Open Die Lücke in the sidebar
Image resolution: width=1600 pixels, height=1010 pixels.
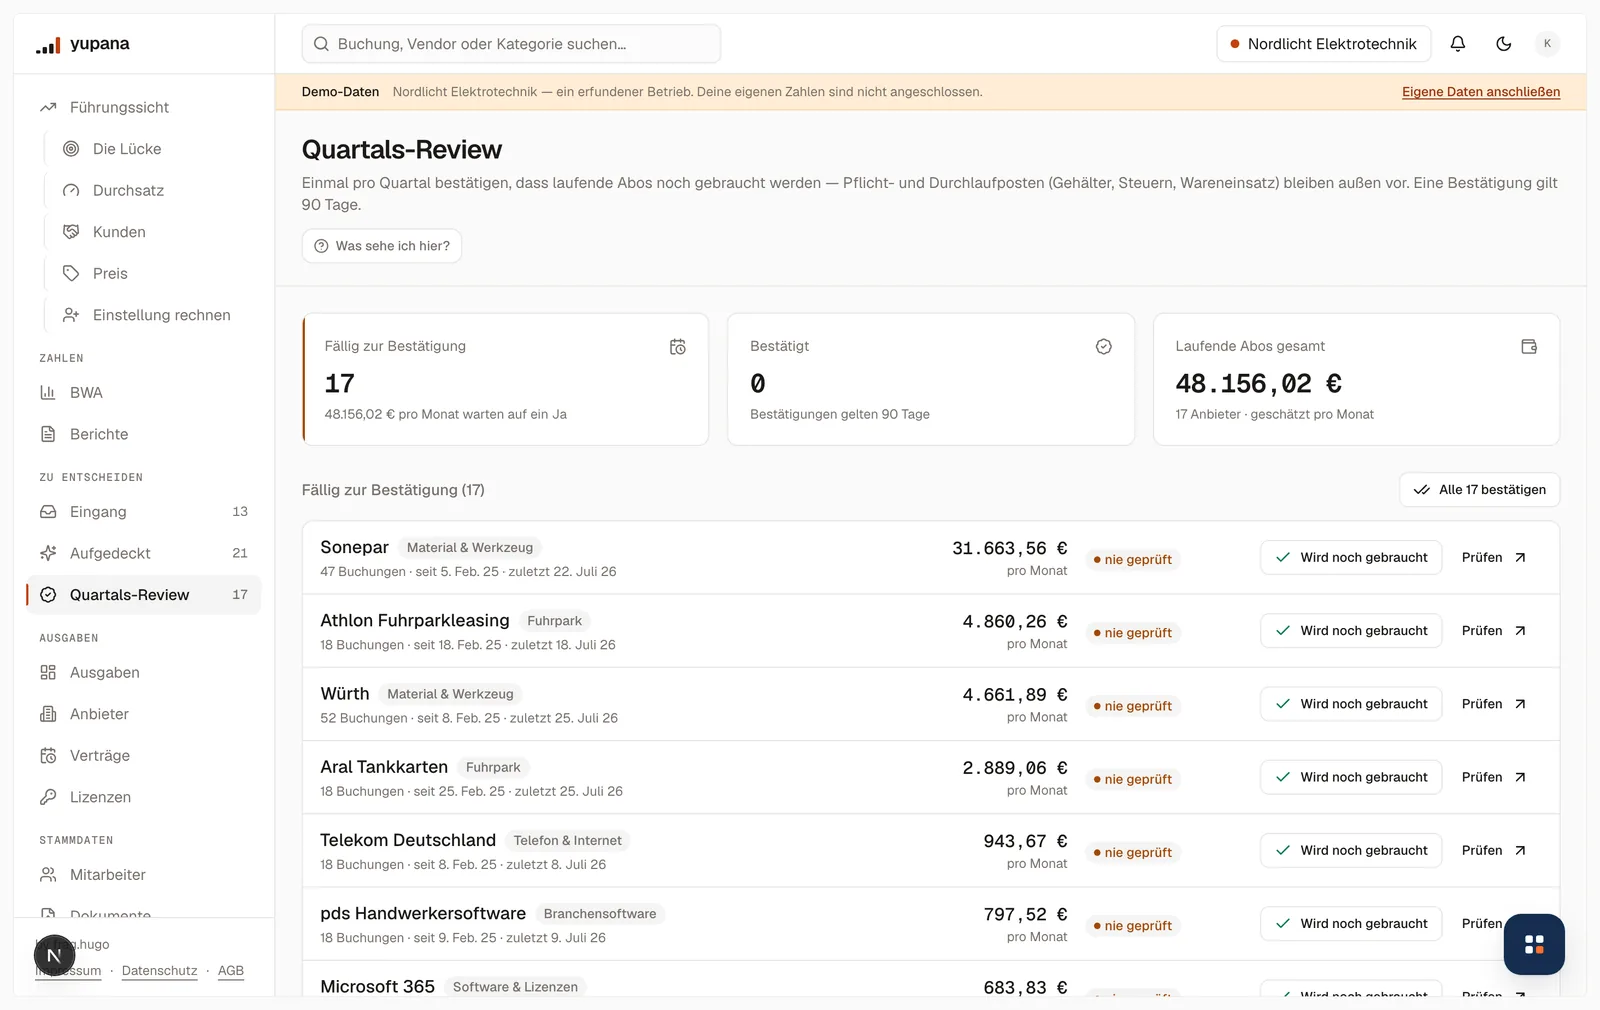tap(153, 149)
